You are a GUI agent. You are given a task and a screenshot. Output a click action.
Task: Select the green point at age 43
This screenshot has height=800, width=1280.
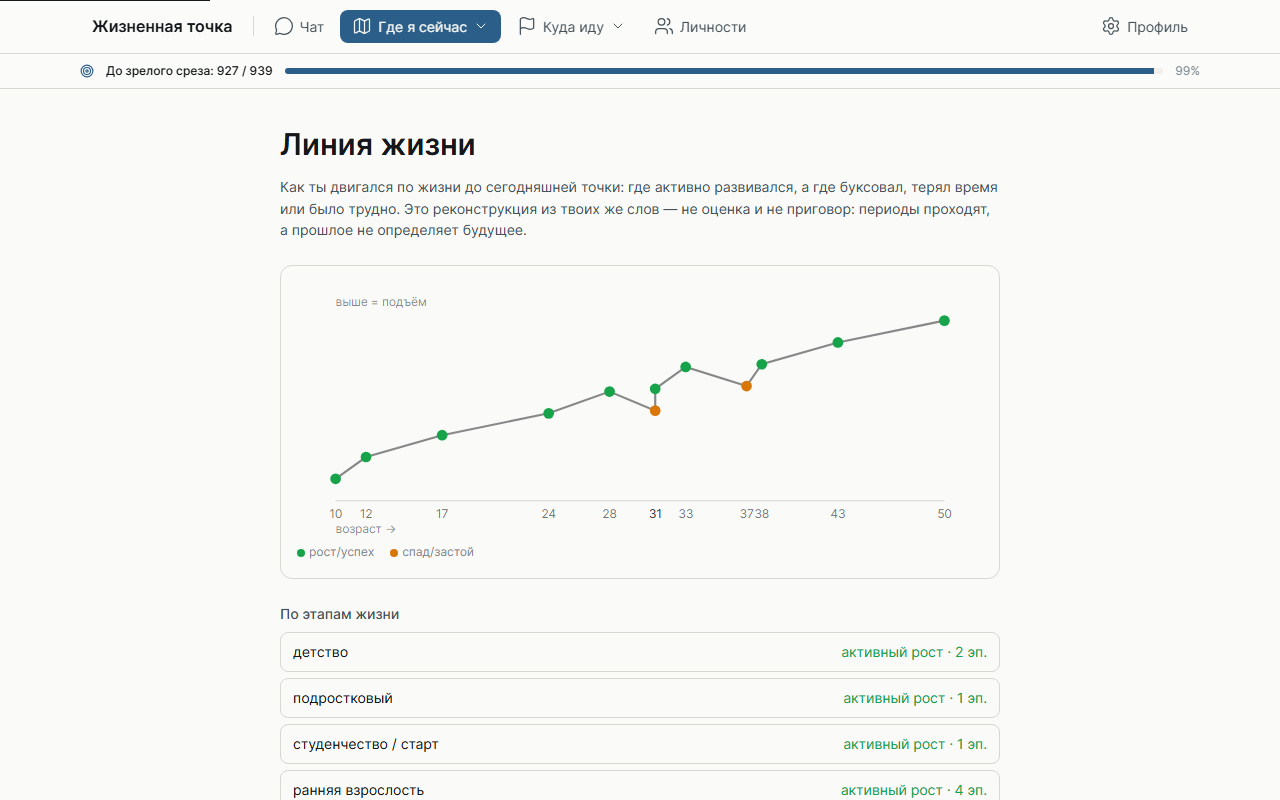[838, 342]
